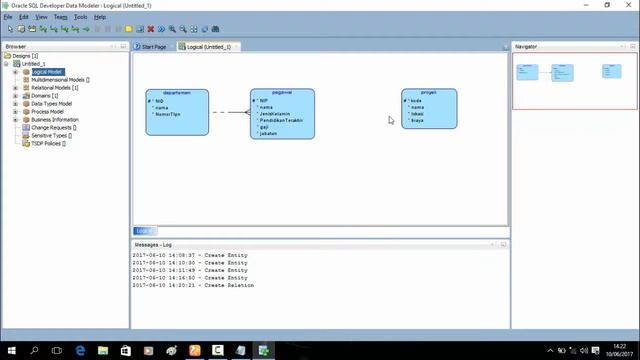The width and height of the screenshot is (640, 360).
Task: Expand the Logical Model tree node
Action: coord(16,72)
